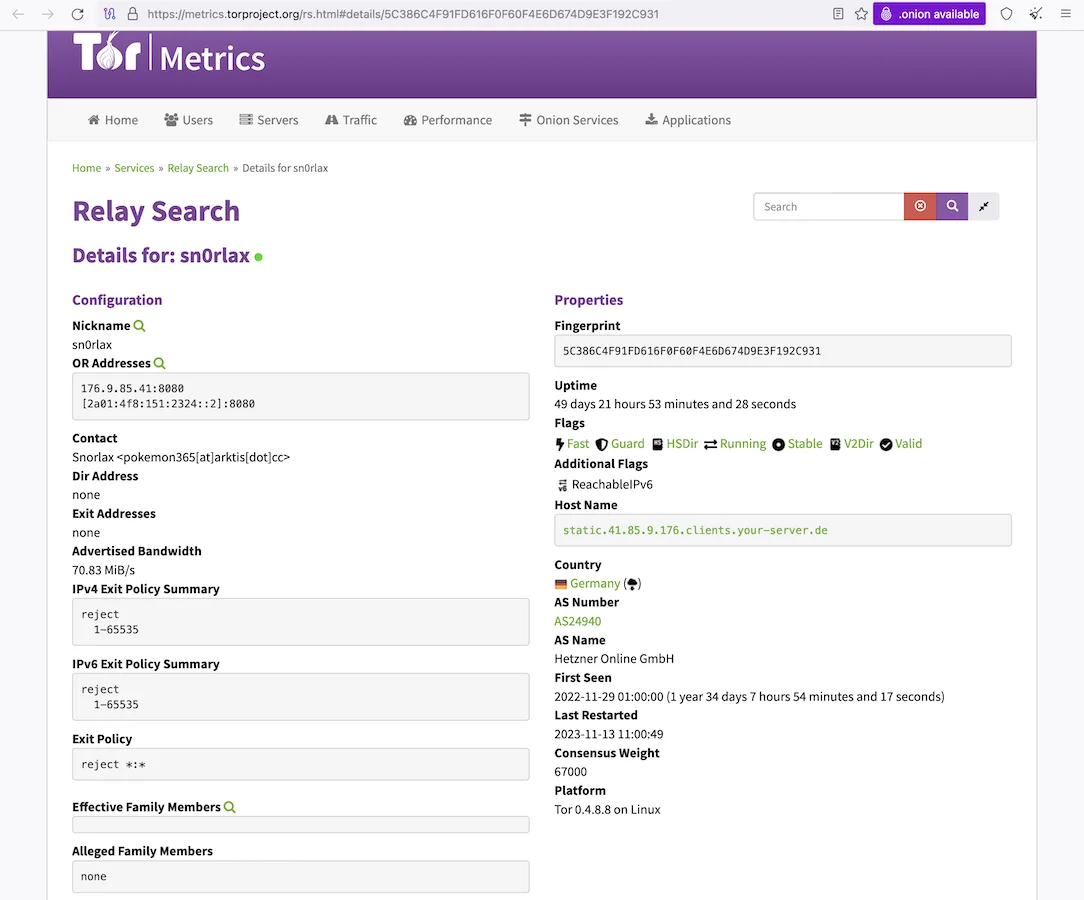
Task: Open the Onion Services navigation item
Action: click(x=568, y=120)
